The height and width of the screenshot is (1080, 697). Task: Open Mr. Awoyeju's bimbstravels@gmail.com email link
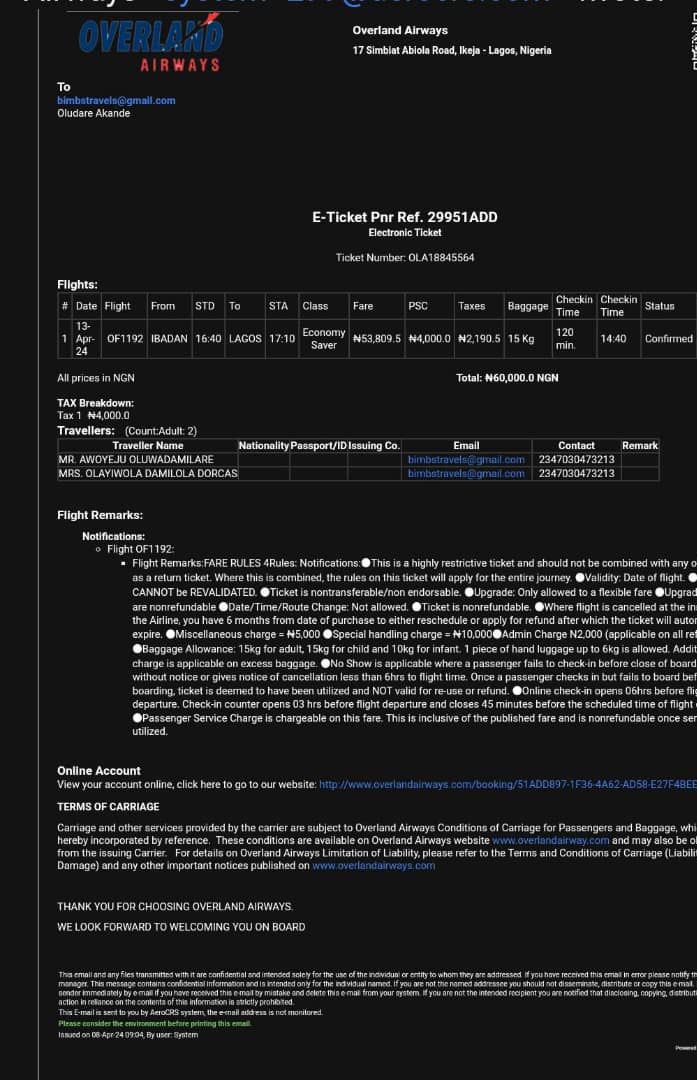[x=466, y=459]
